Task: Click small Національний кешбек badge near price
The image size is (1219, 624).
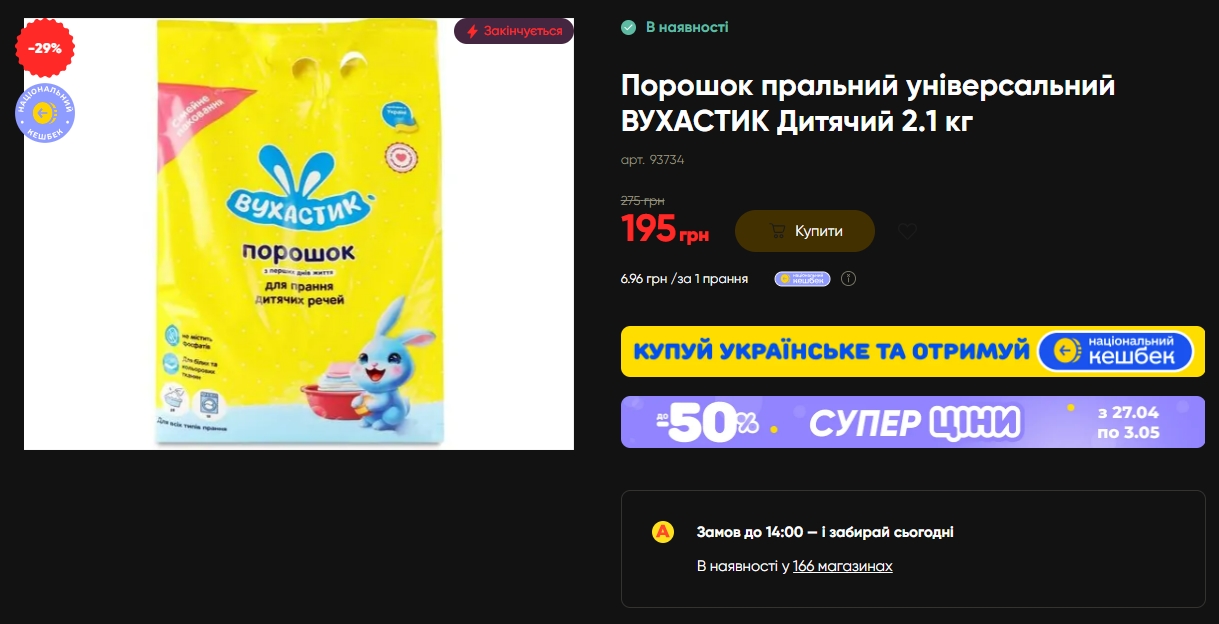Action: (x=802, y=279)
